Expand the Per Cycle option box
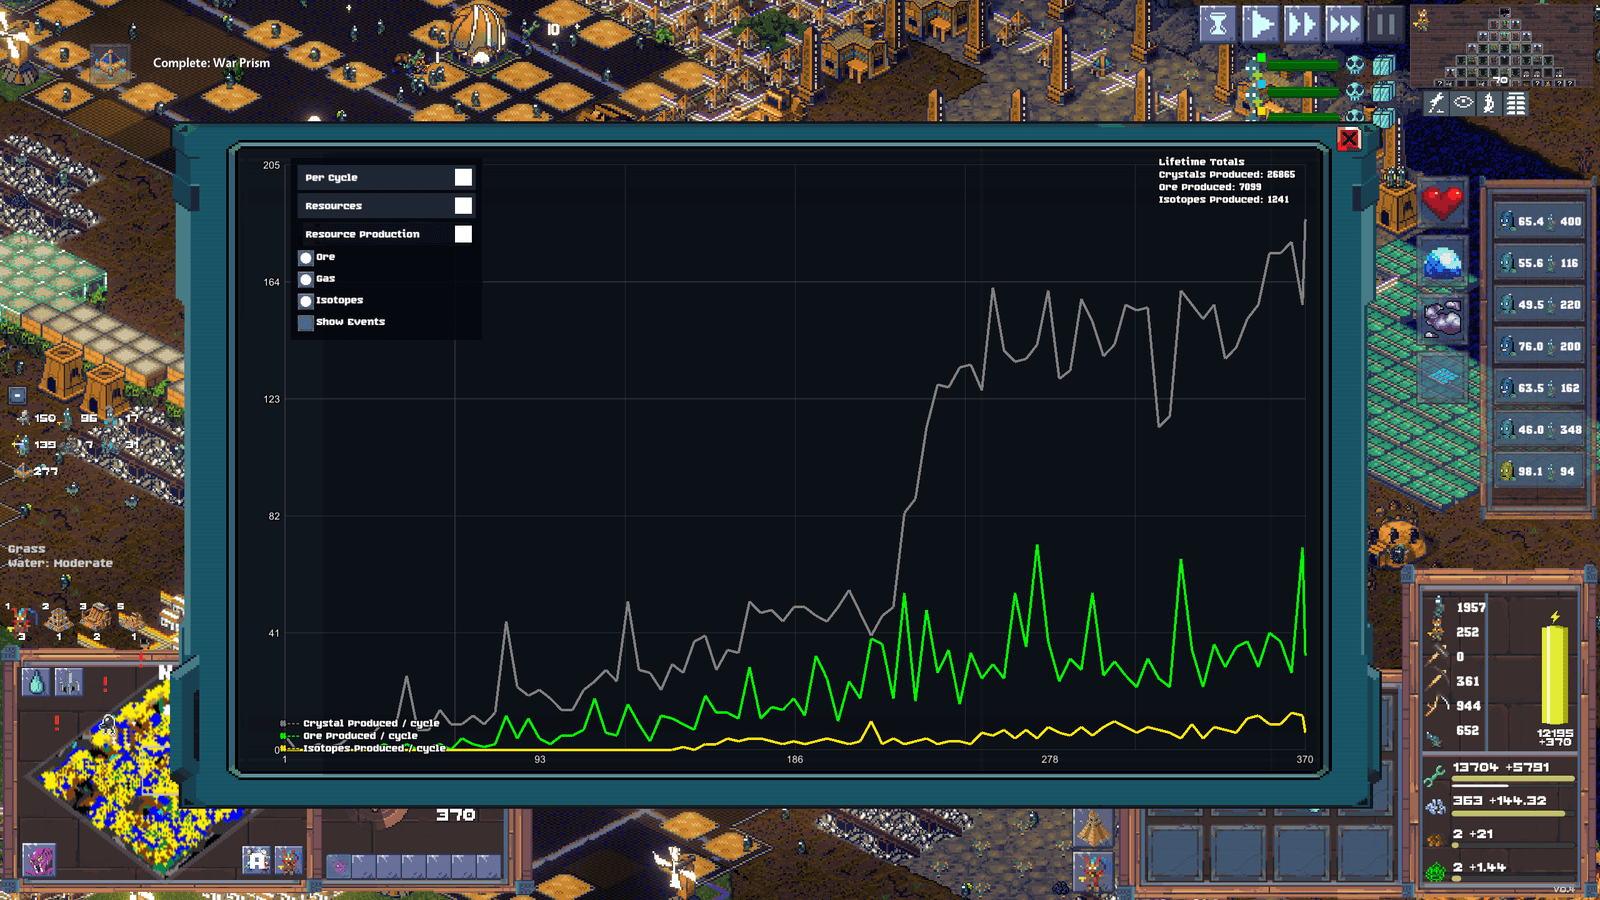Image resolution: width=1600 pixels, height=900 pixels. (x=385, y=177)
